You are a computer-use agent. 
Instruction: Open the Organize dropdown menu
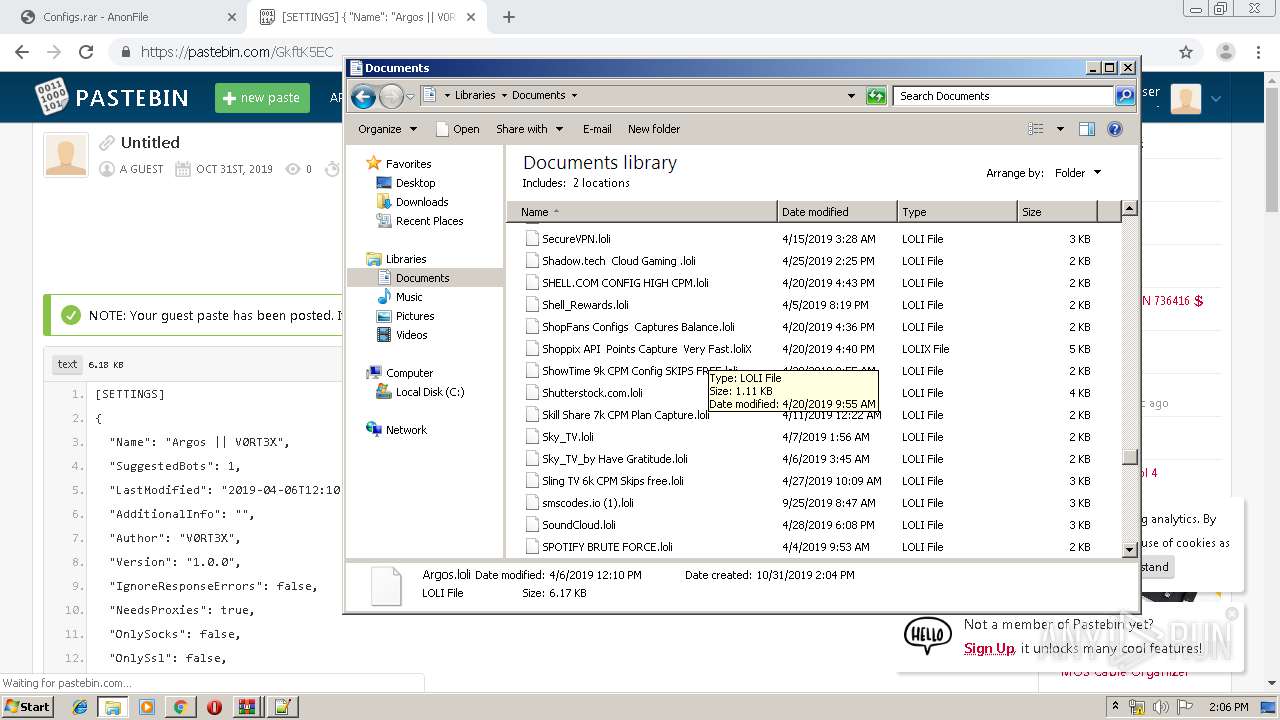click(x=387, y=129)
